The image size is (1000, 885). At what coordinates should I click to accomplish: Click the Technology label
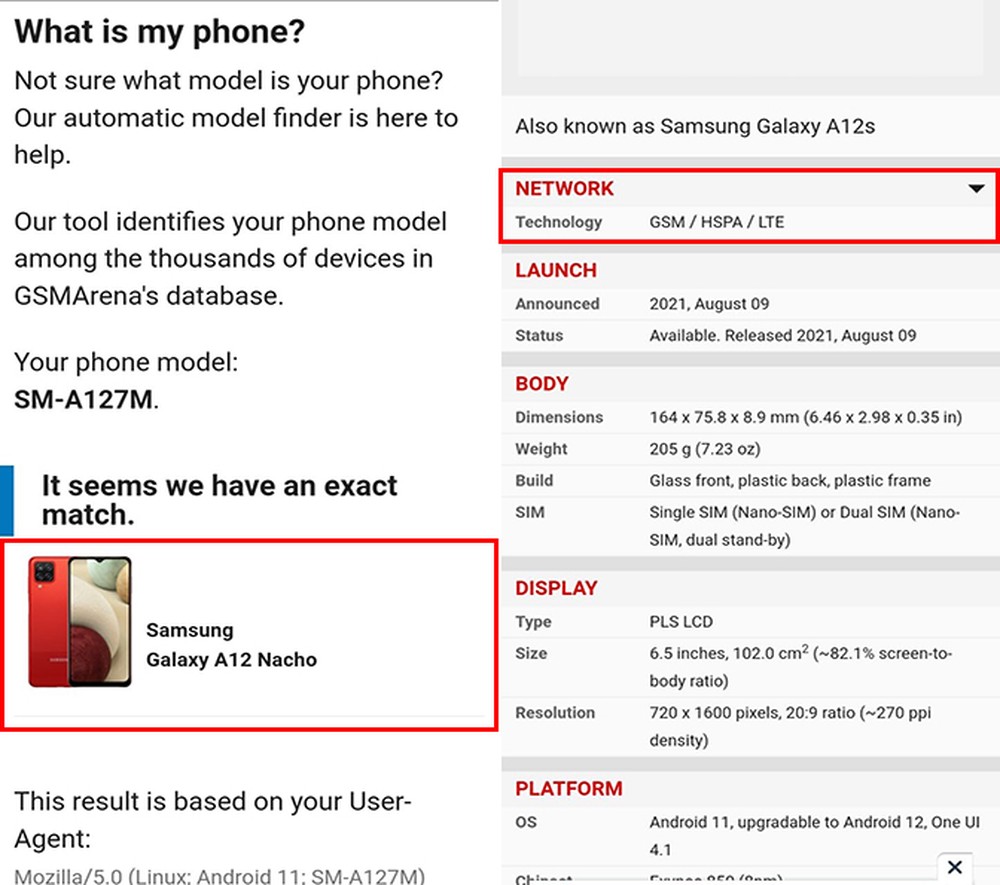[559, 222]
